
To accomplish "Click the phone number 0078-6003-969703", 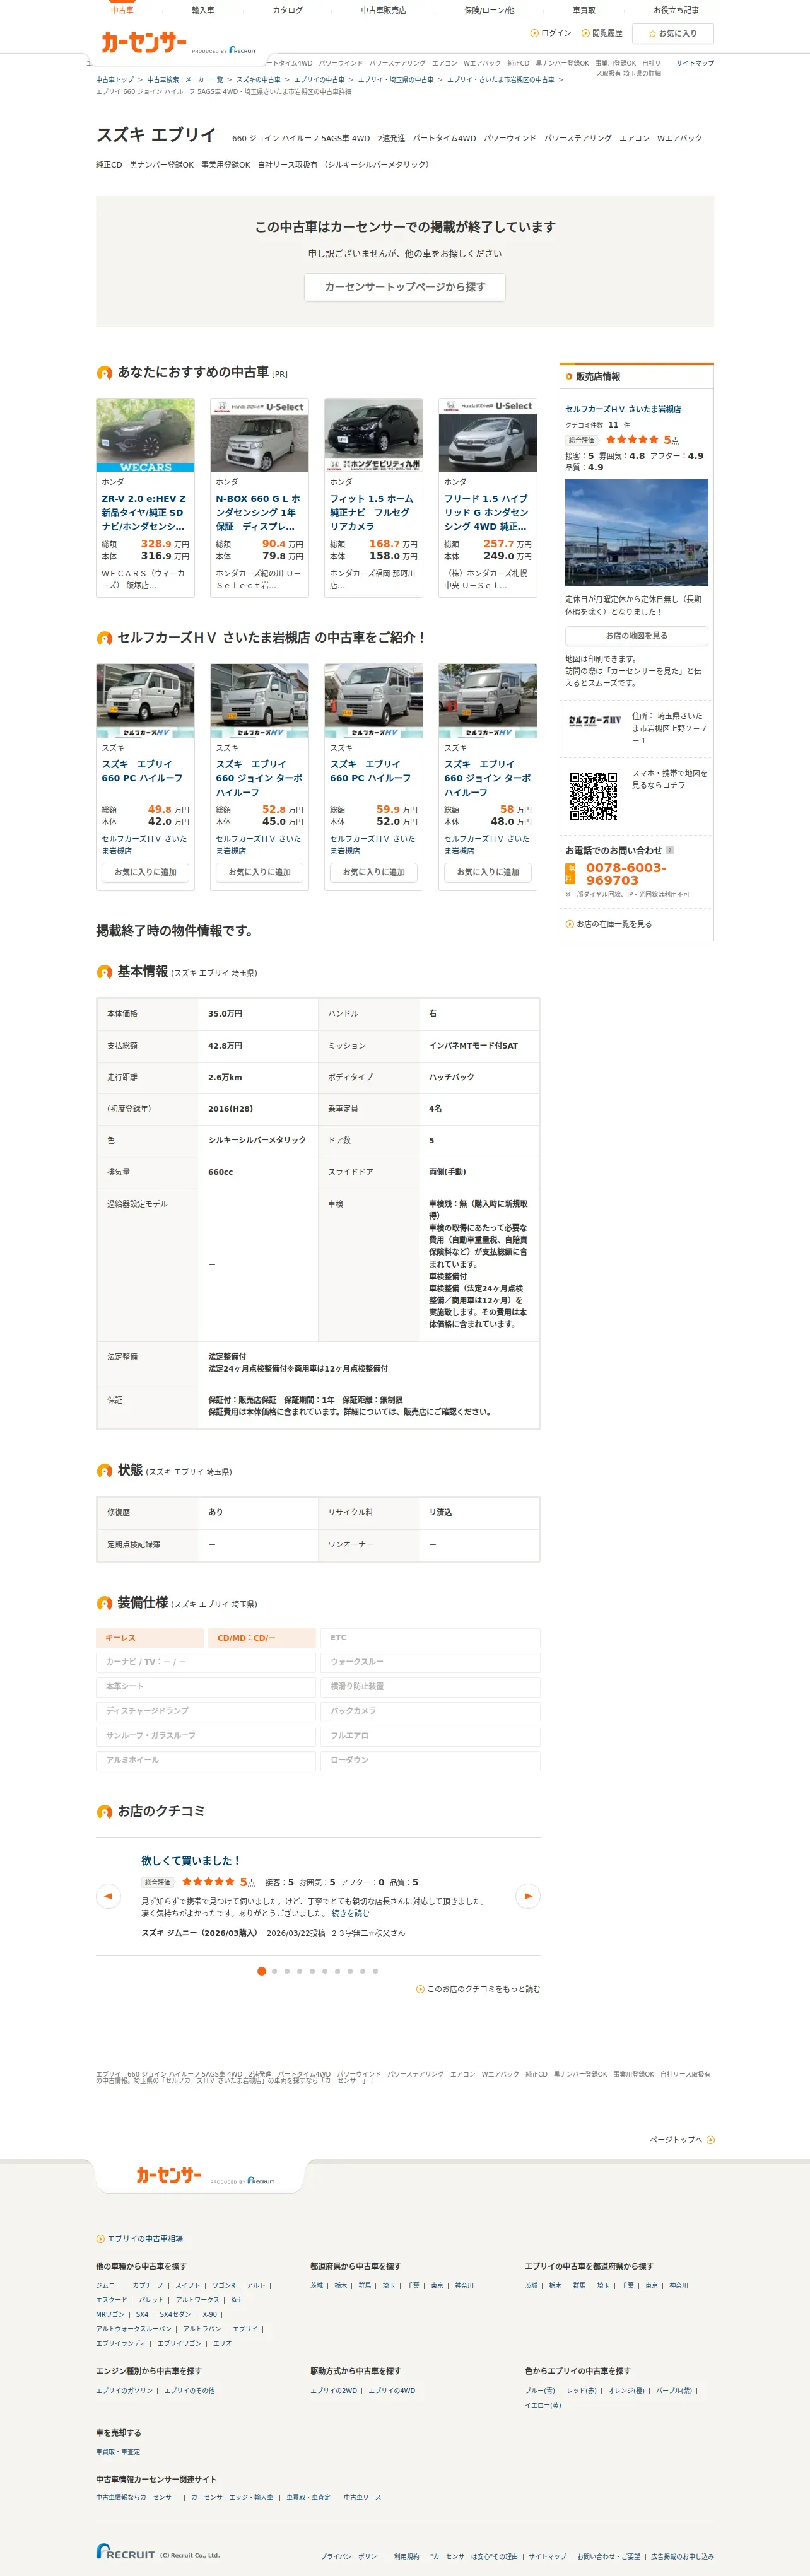I will click(x=626, y=874).
